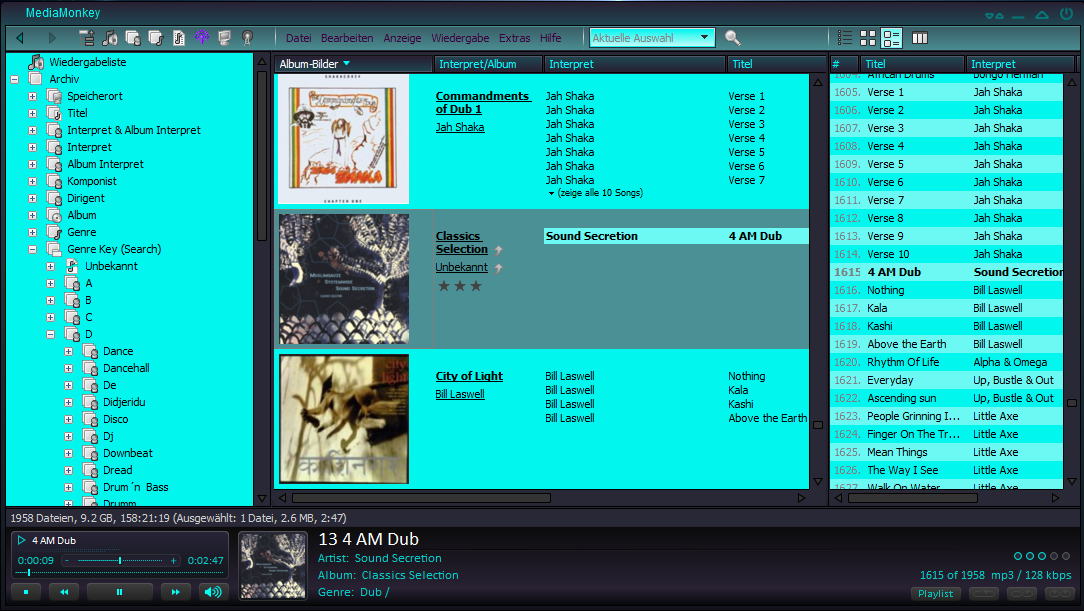Click the purple podcast antenna icon
The width and height of the screenshot is (1084, 611).
click(202, 38)
